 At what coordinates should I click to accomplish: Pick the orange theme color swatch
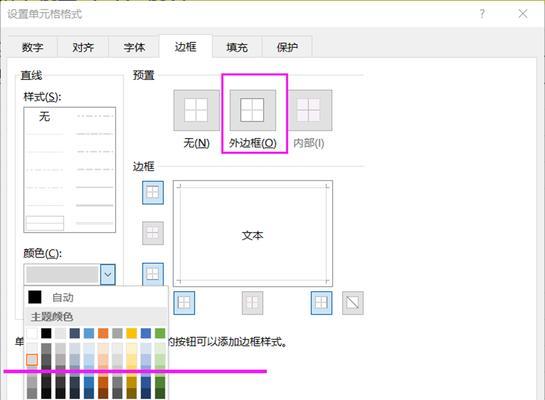pyautogui.click(x=103, y=333)
